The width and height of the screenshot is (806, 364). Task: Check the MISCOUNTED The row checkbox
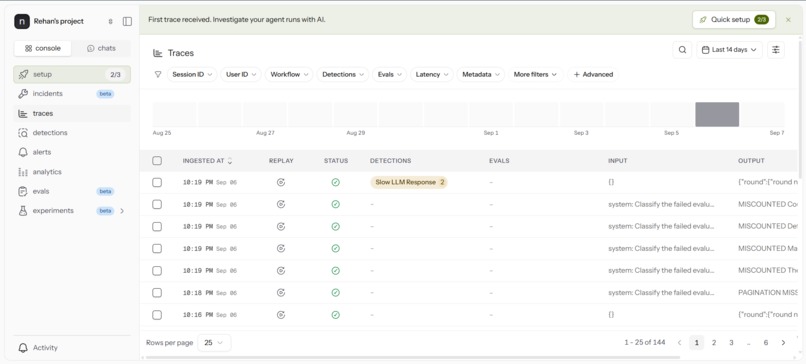click(157, 271)
